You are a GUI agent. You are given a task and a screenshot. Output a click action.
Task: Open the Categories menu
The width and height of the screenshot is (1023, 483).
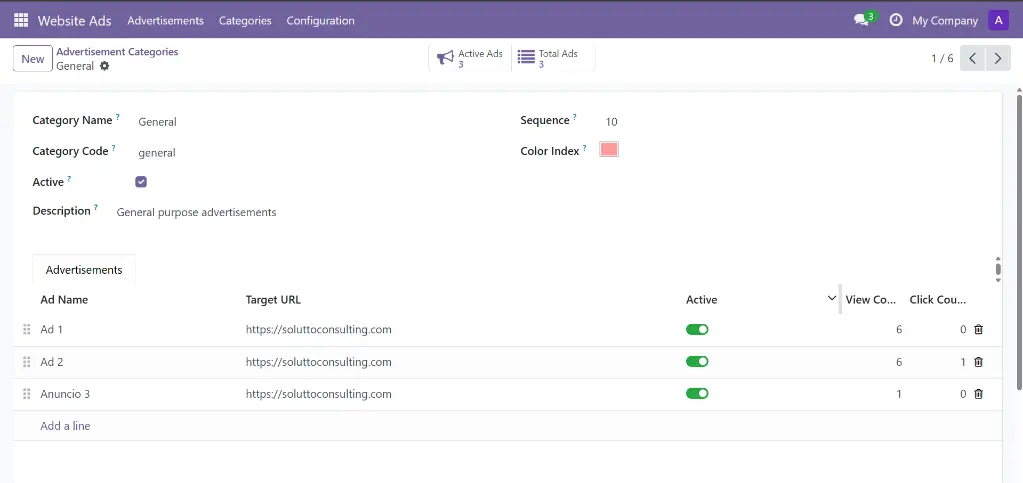[x=245, y=20]
